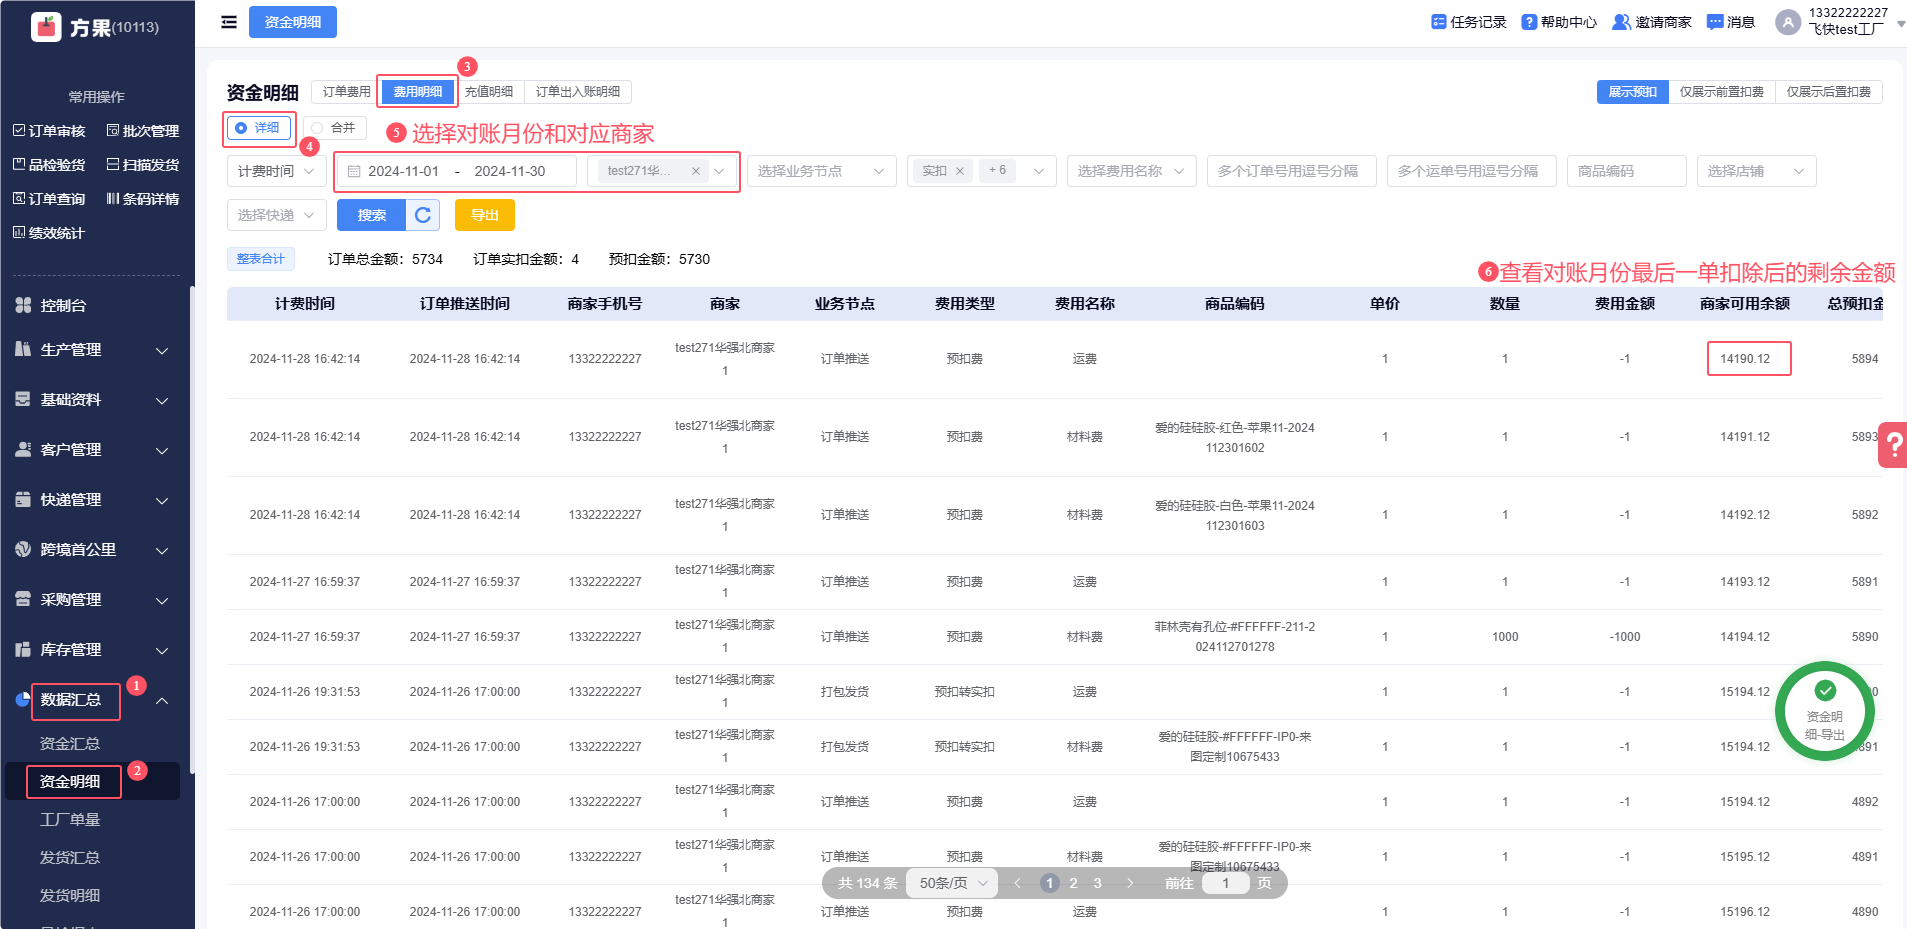1907x929 pixels.
Task: Click the hamburger menu collapse icon
Action: (x=229, y=22)
